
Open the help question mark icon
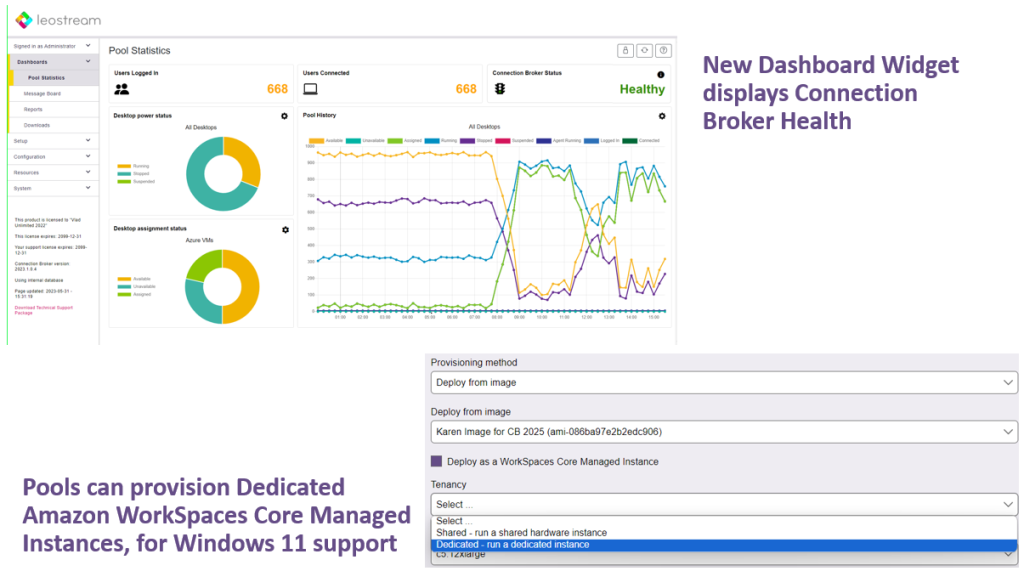663,50
